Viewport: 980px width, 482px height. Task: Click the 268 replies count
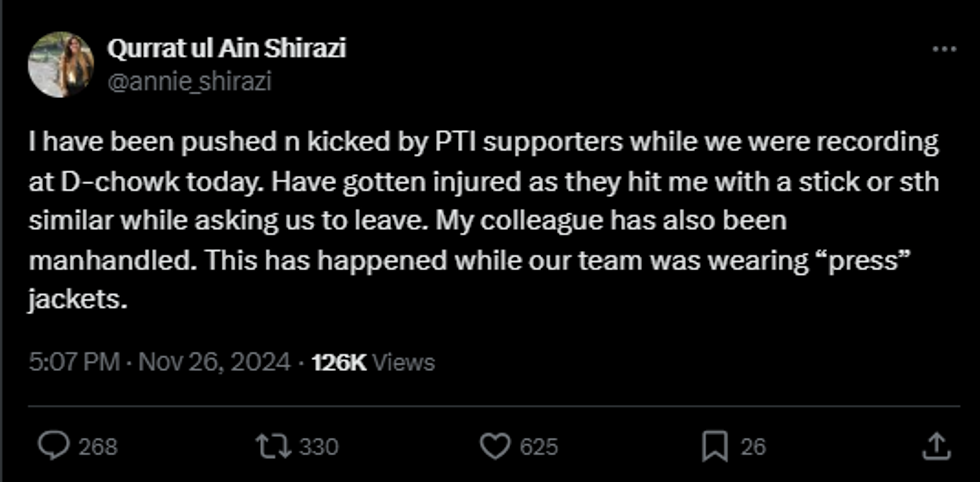pos(97,447)
